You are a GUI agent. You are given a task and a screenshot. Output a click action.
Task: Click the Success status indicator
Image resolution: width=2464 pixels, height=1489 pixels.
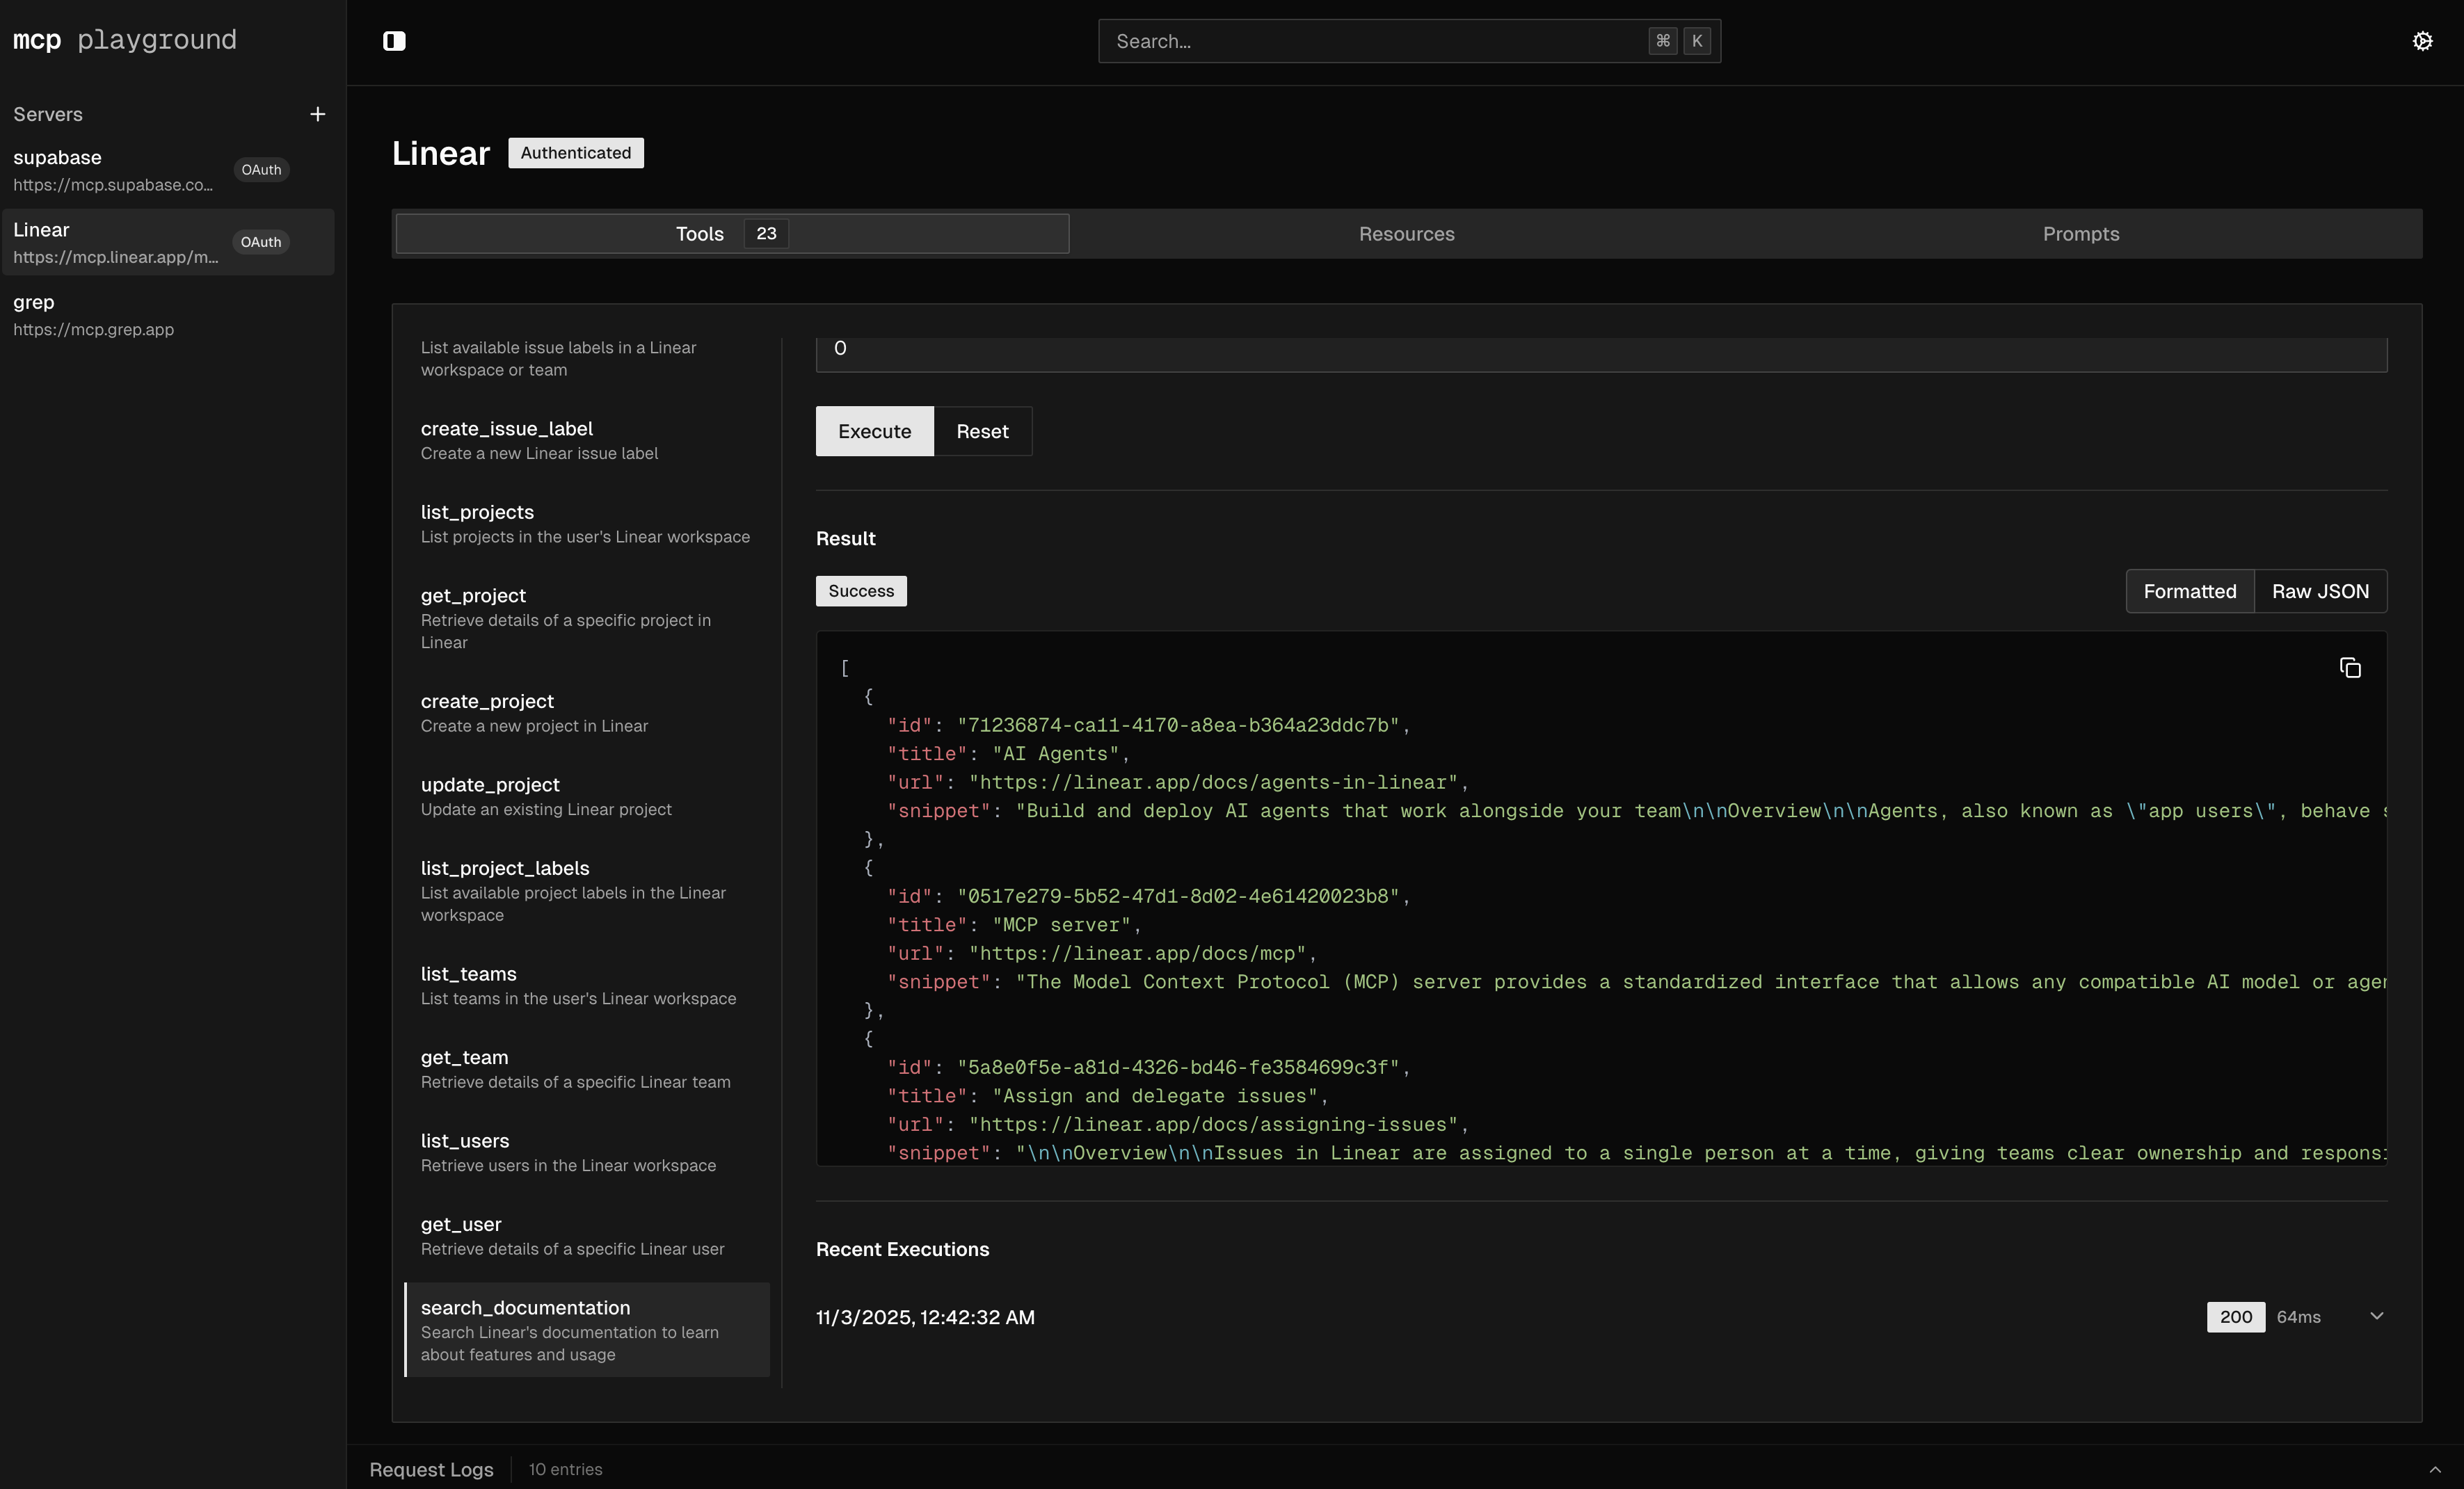pyautogui.click(x=860, y=591)
